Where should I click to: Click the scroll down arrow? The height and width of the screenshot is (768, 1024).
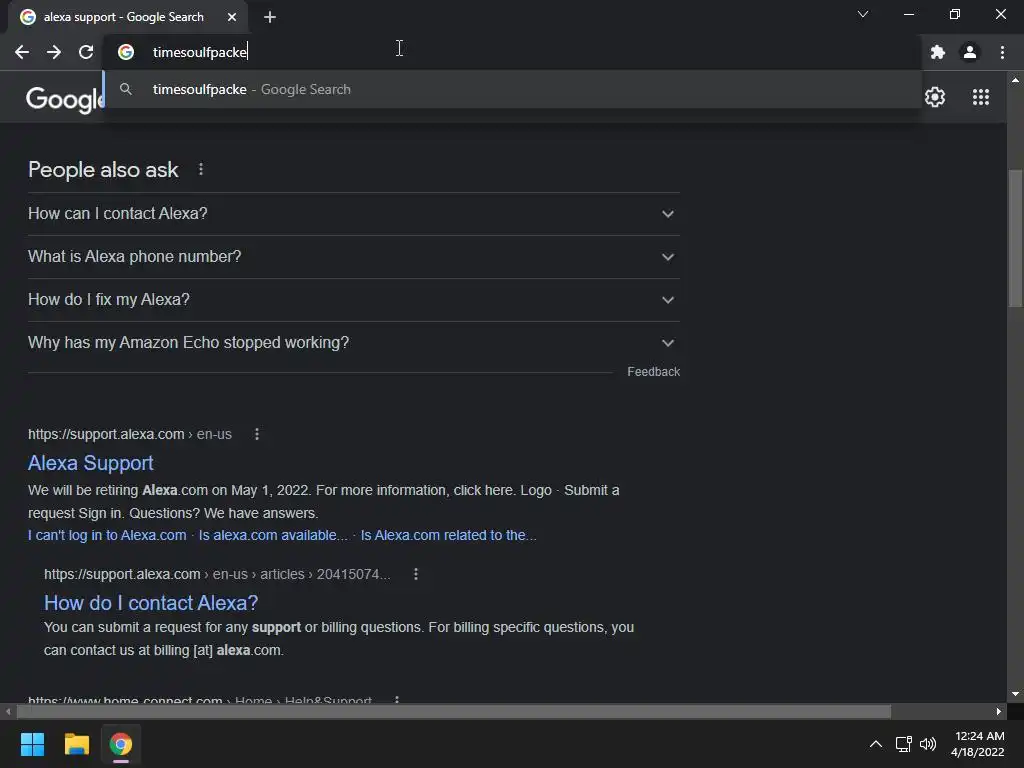click(1015, 694)
